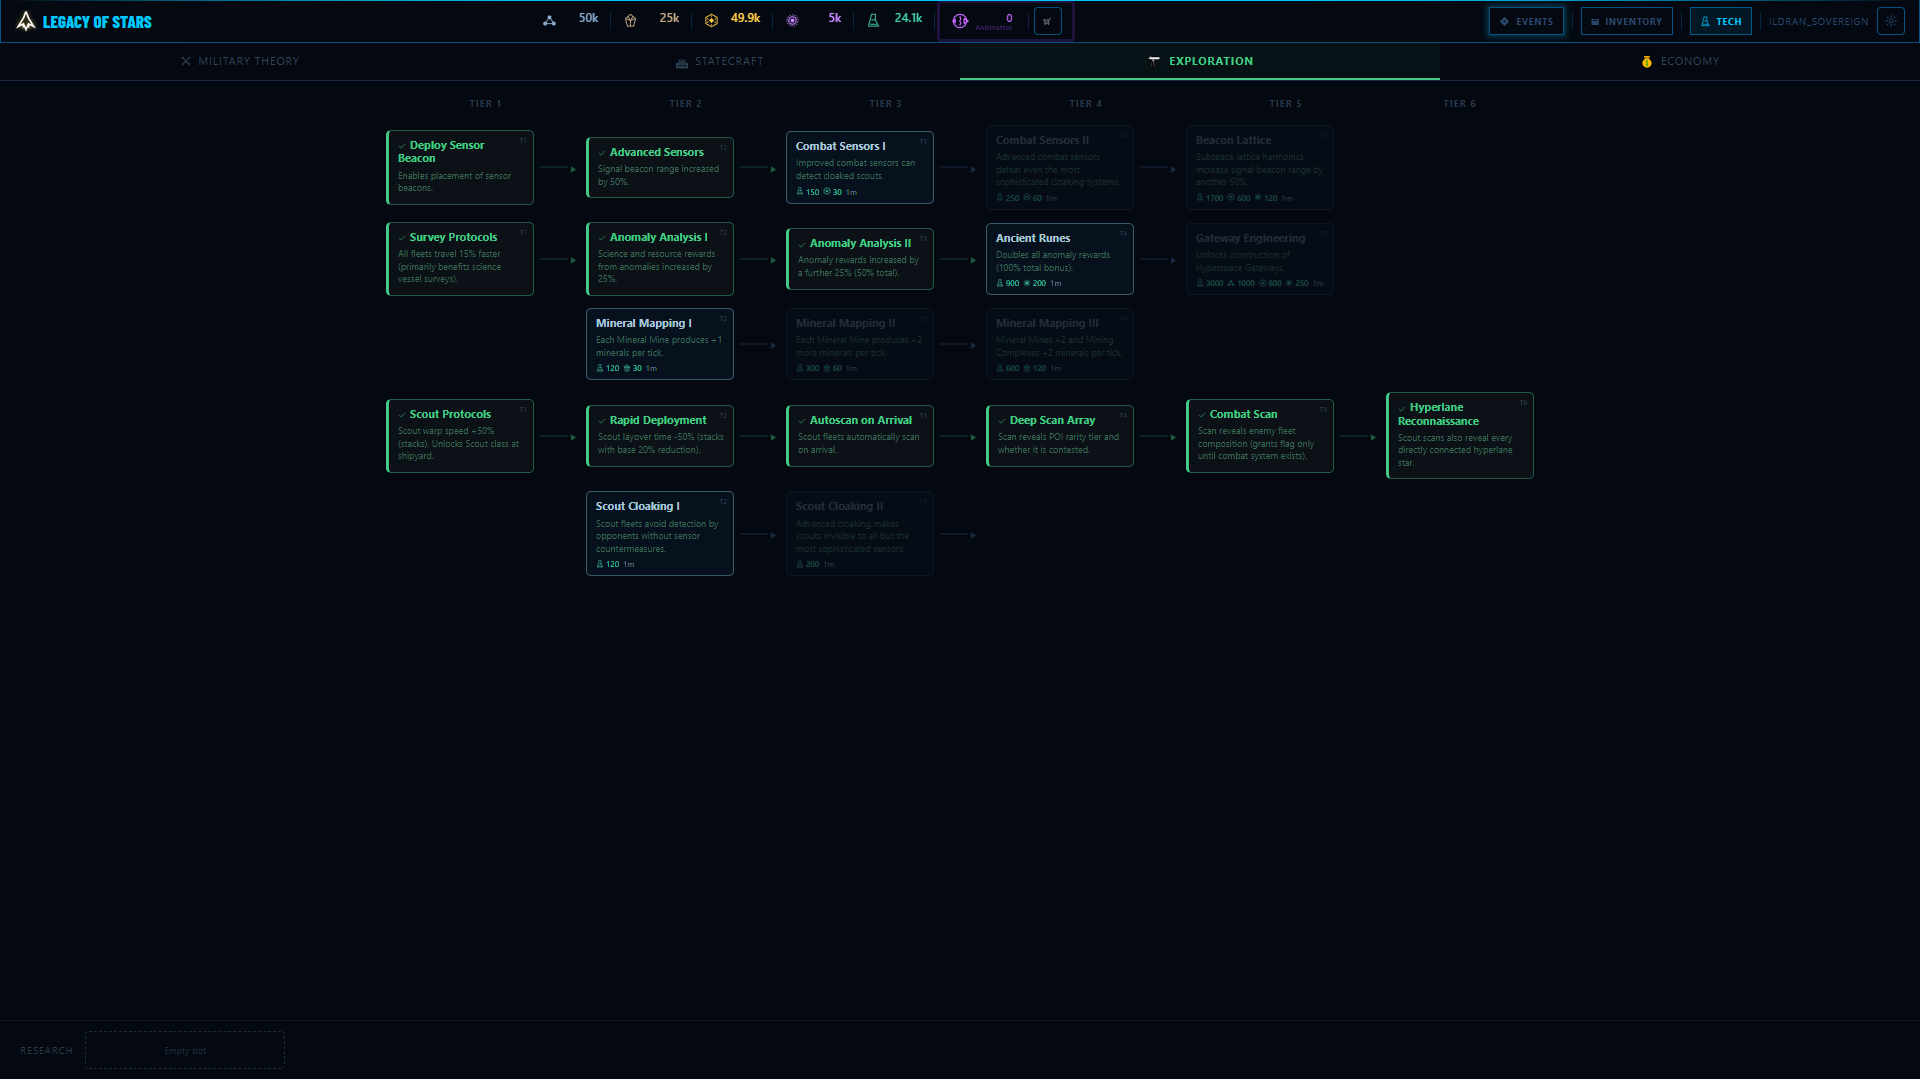The image size is (1920, 1080).
Task: Click the Combat Sensors I science cost 150
Action: pos(808,192)
